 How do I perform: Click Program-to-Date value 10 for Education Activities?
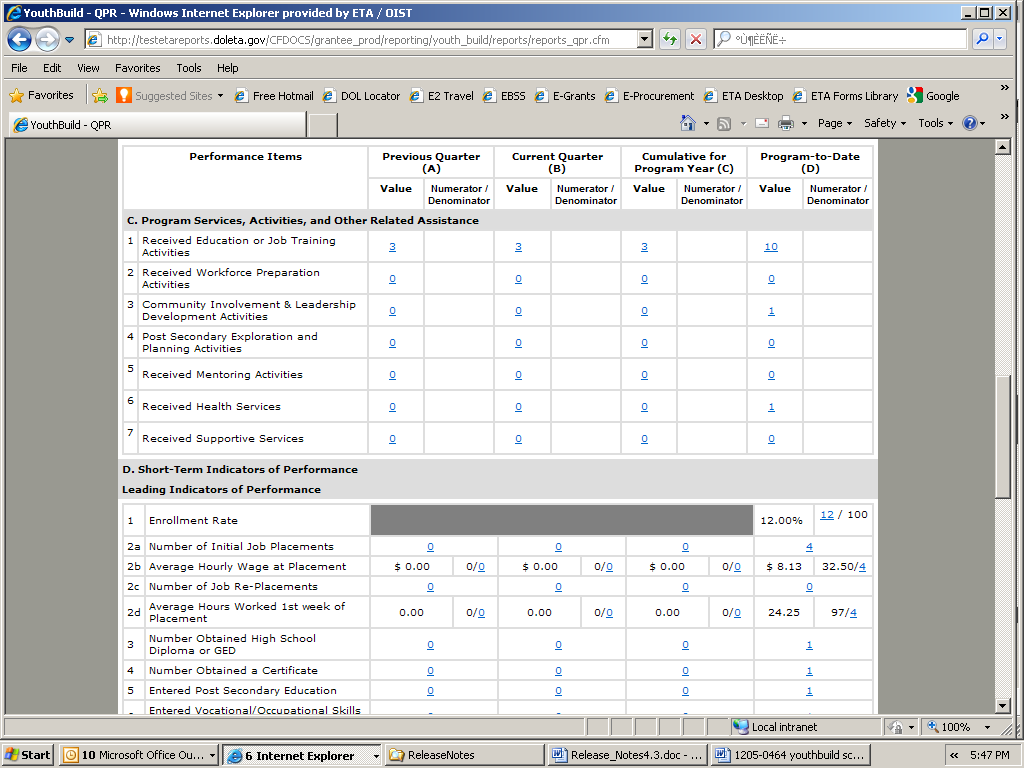[x=770, y=247]
